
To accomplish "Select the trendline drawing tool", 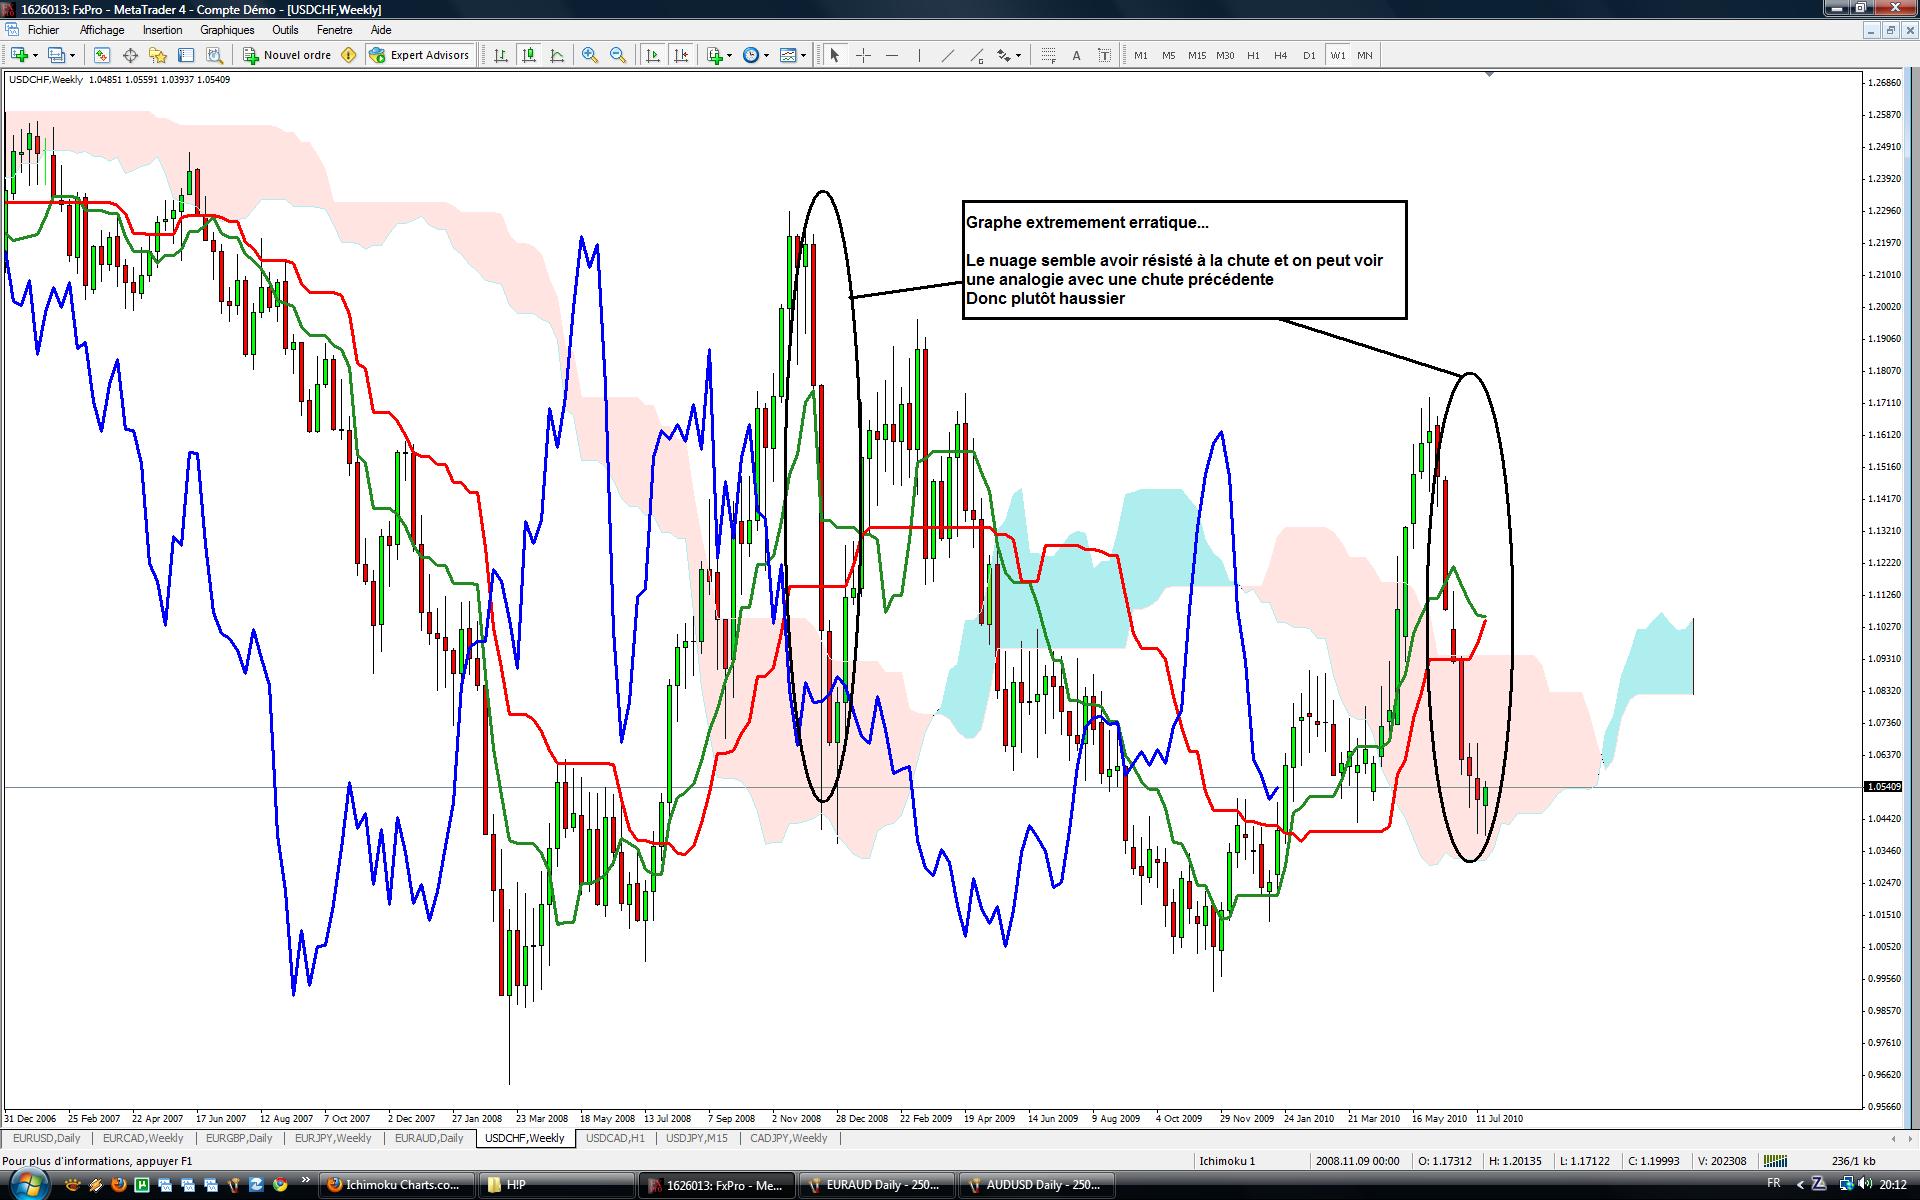I will (947, 56).
